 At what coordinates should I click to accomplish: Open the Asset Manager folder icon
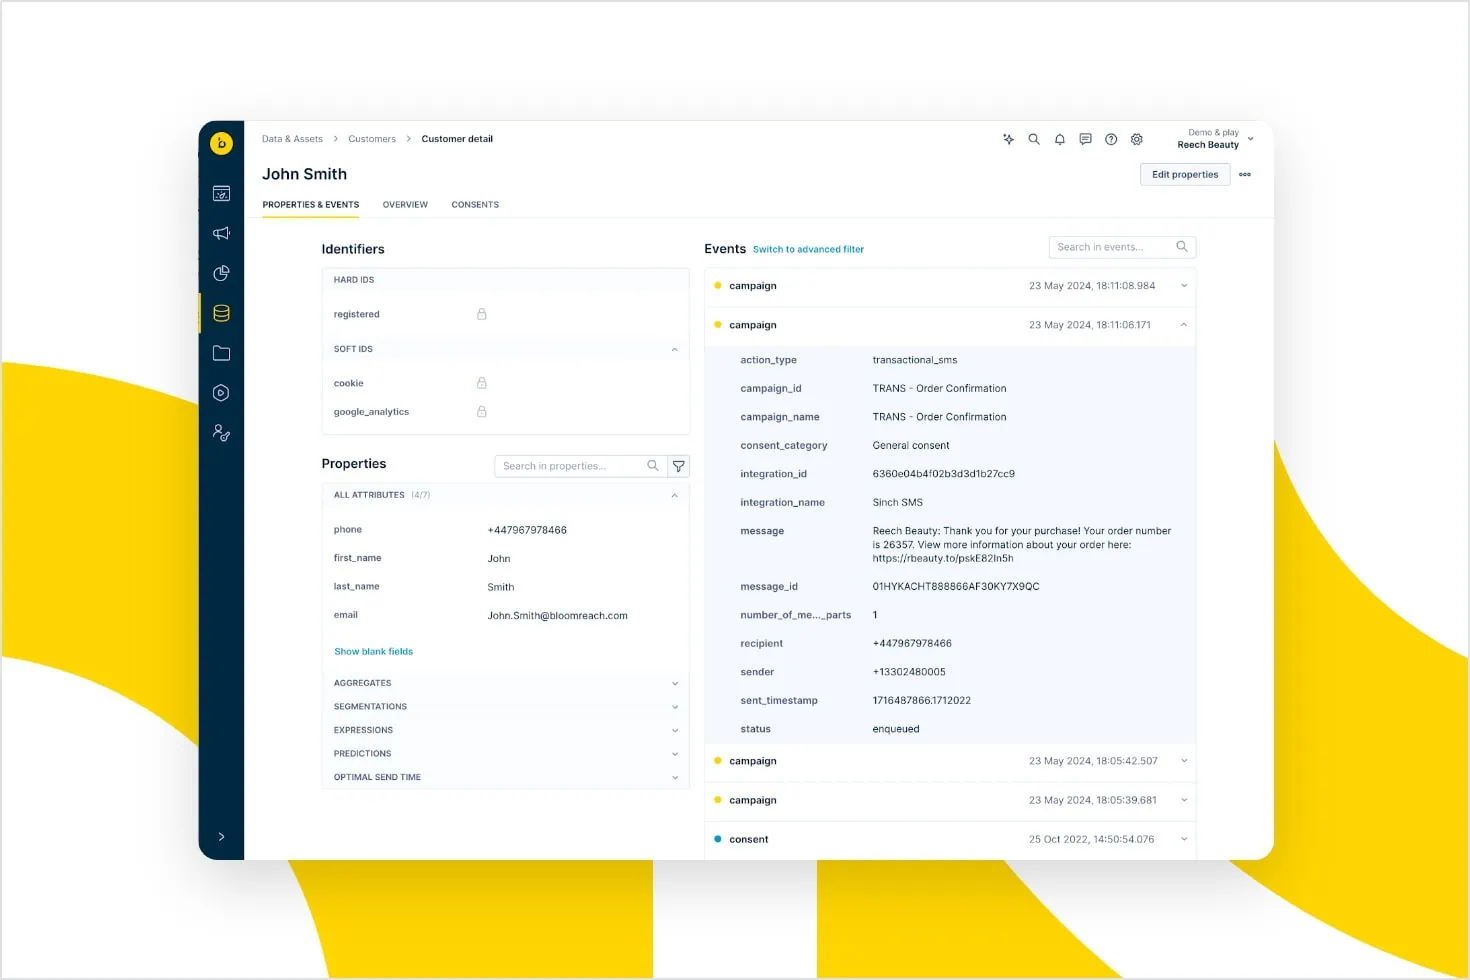coord(221,353)
